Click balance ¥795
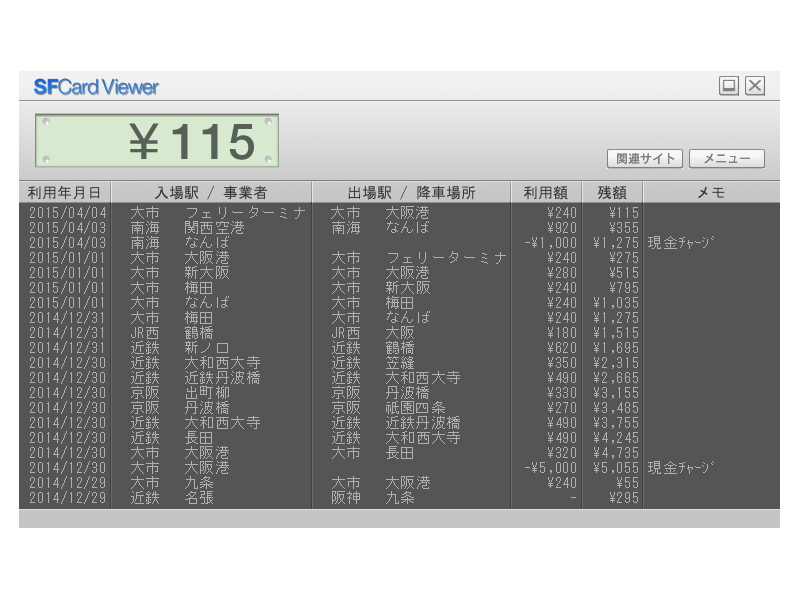 click(623, 288)
